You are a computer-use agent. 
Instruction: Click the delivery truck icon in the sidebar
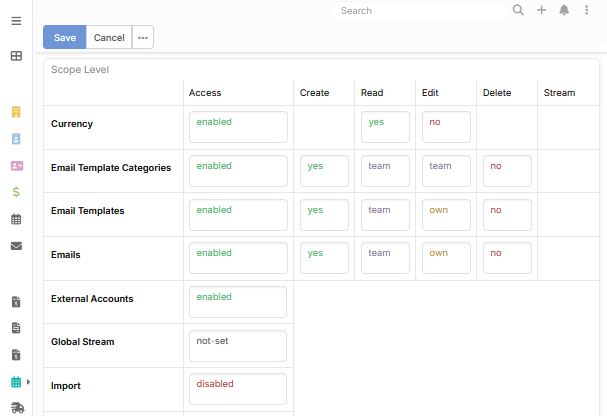[16, 408]
